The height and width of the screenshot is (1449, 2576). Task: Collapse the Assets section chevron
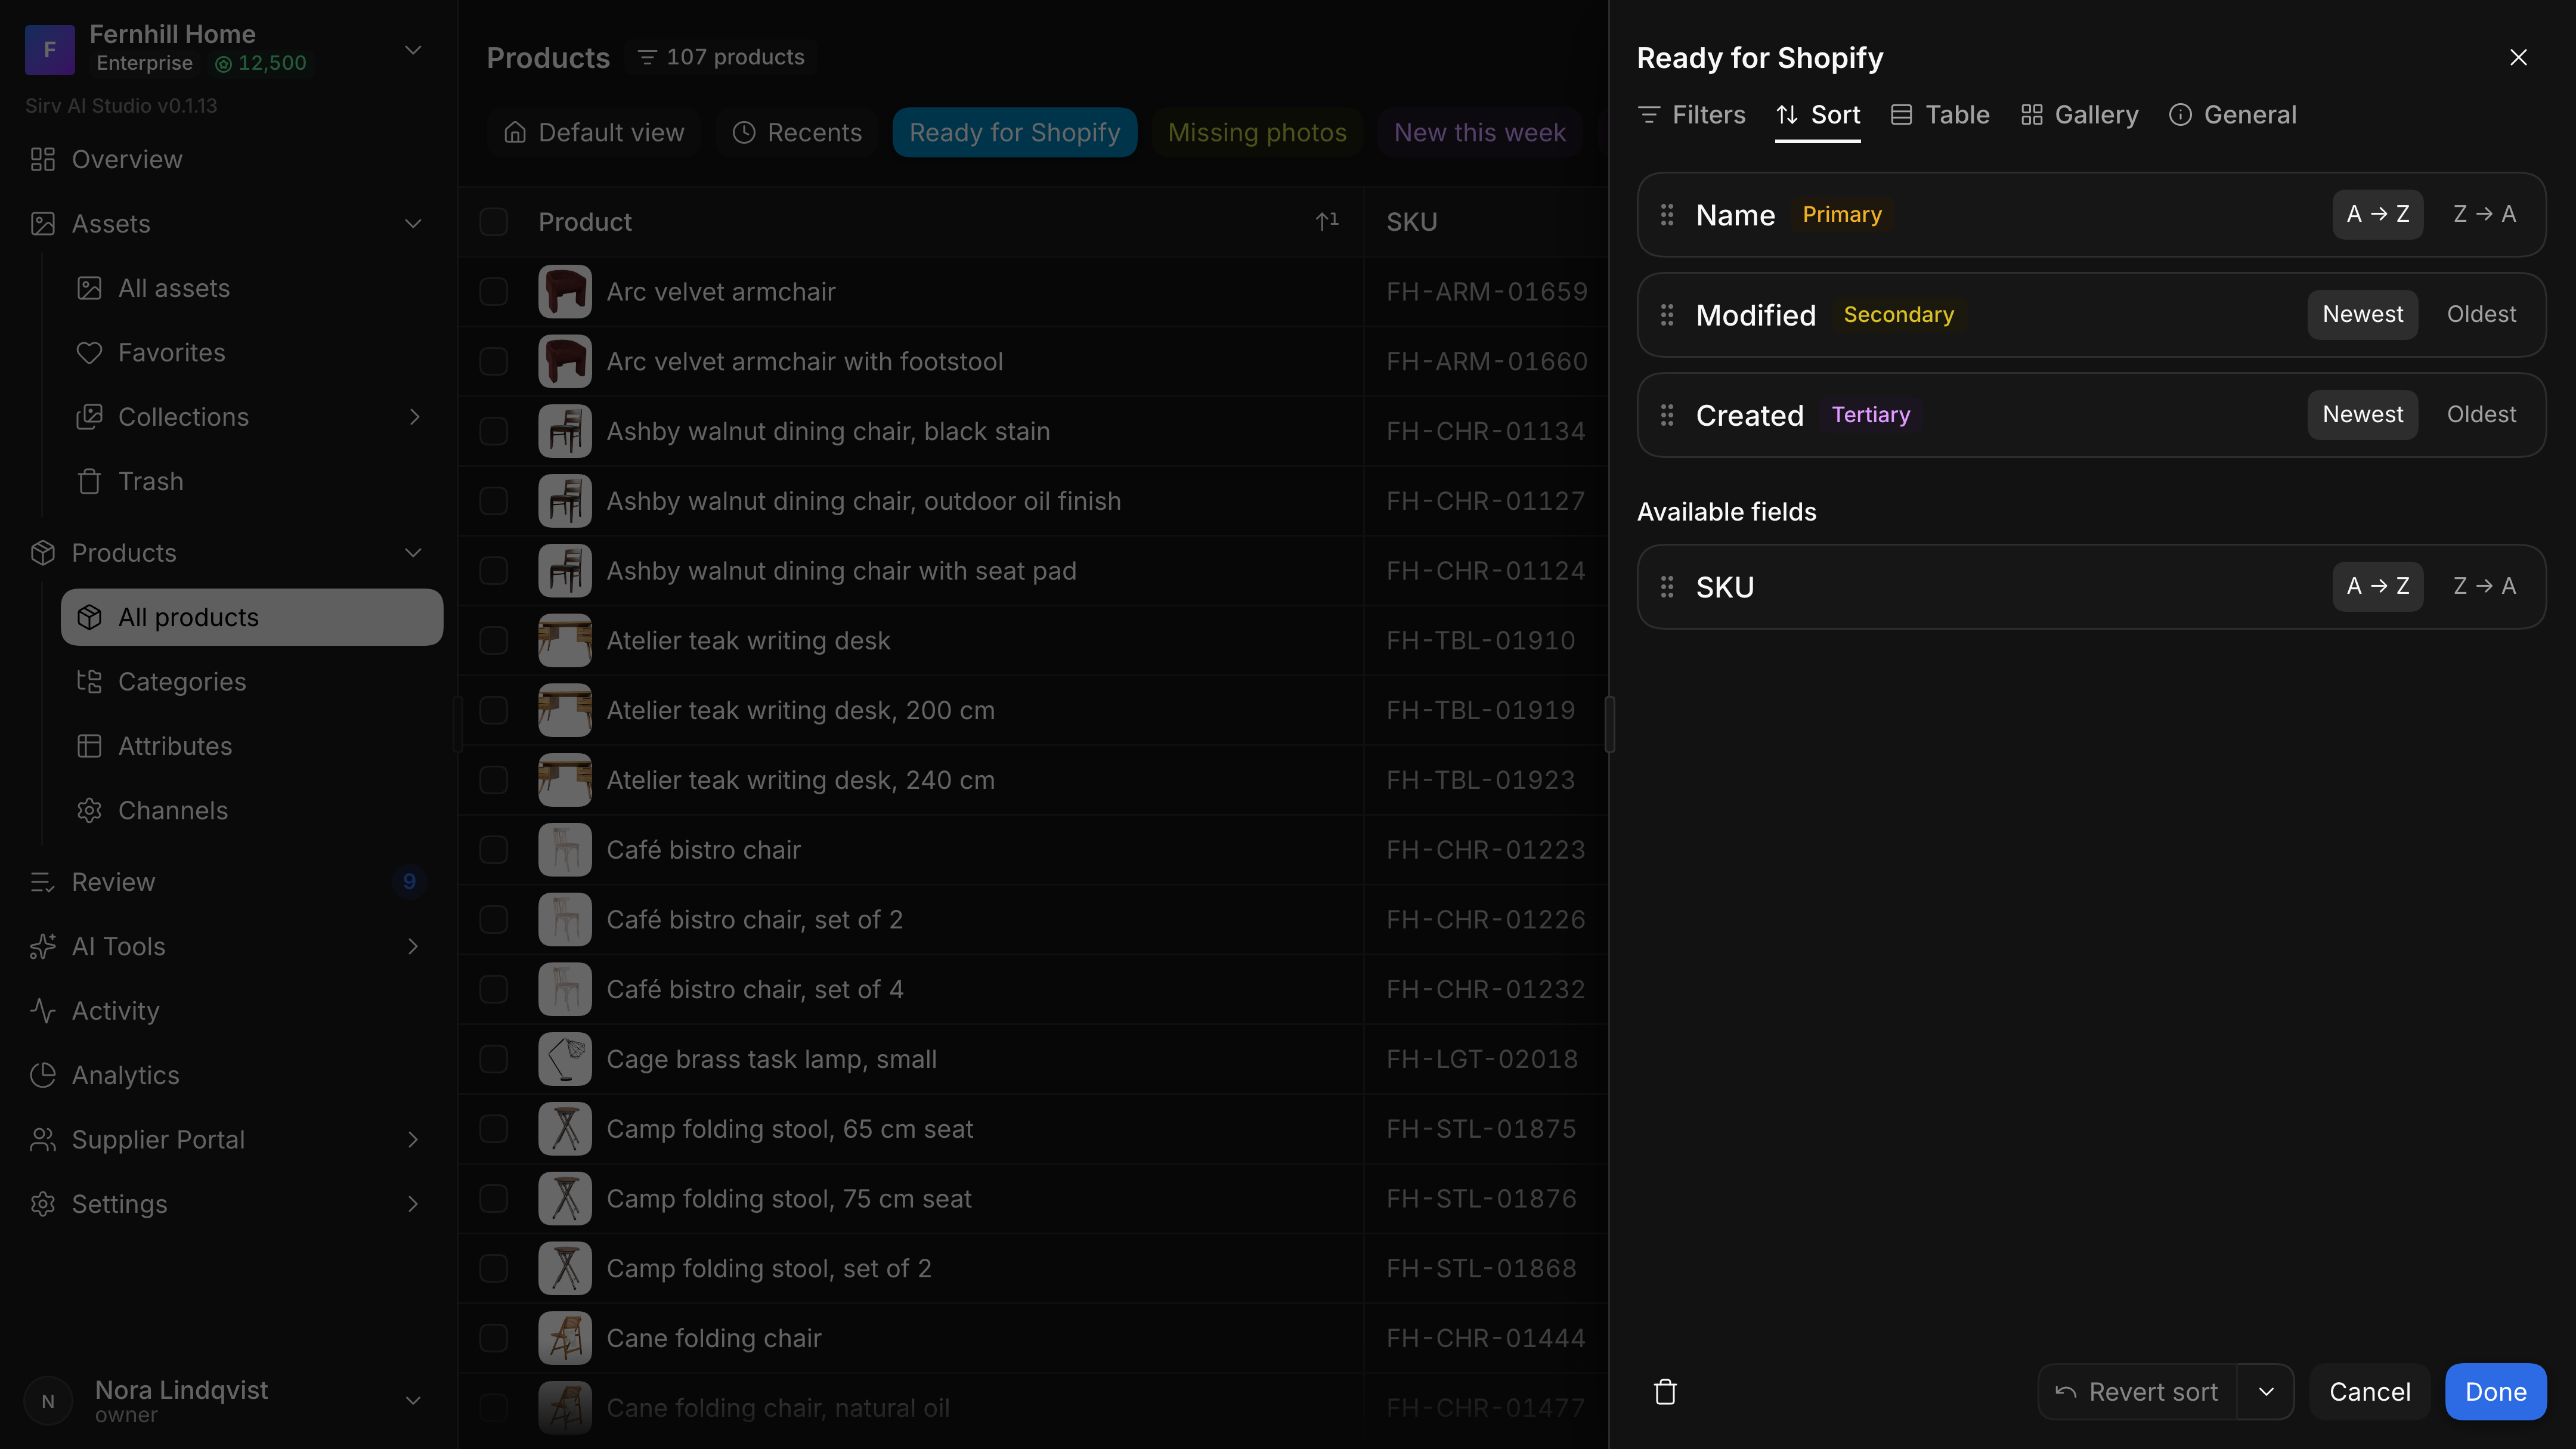(413, 224)
